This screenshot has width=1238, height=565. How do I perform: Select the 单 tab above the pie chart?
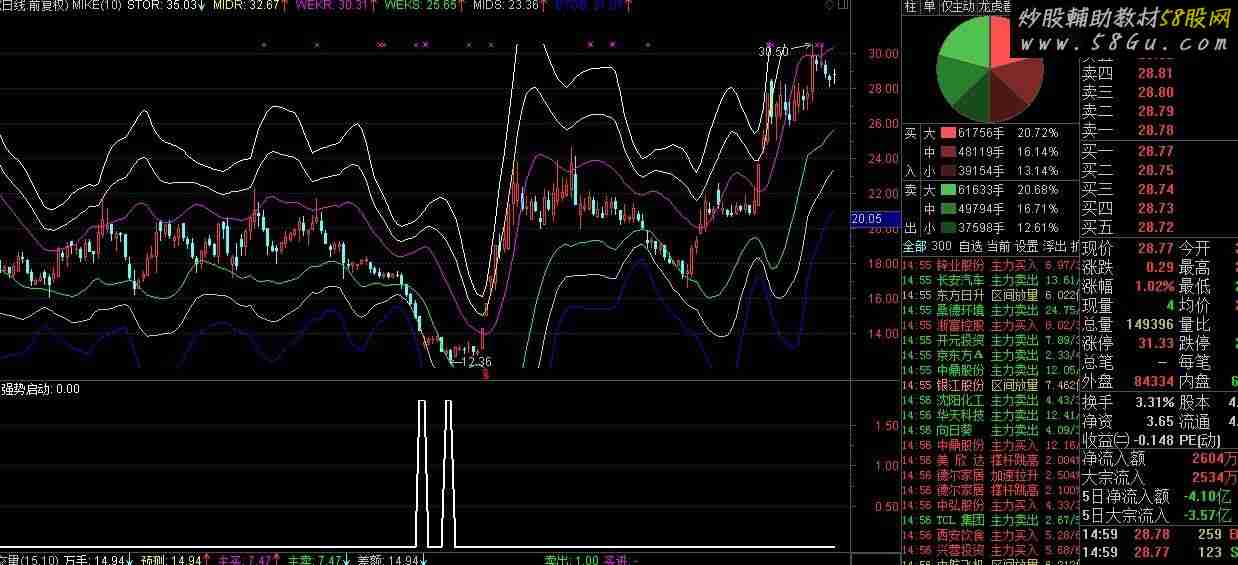pyautogui.click(x=928, y=7)
